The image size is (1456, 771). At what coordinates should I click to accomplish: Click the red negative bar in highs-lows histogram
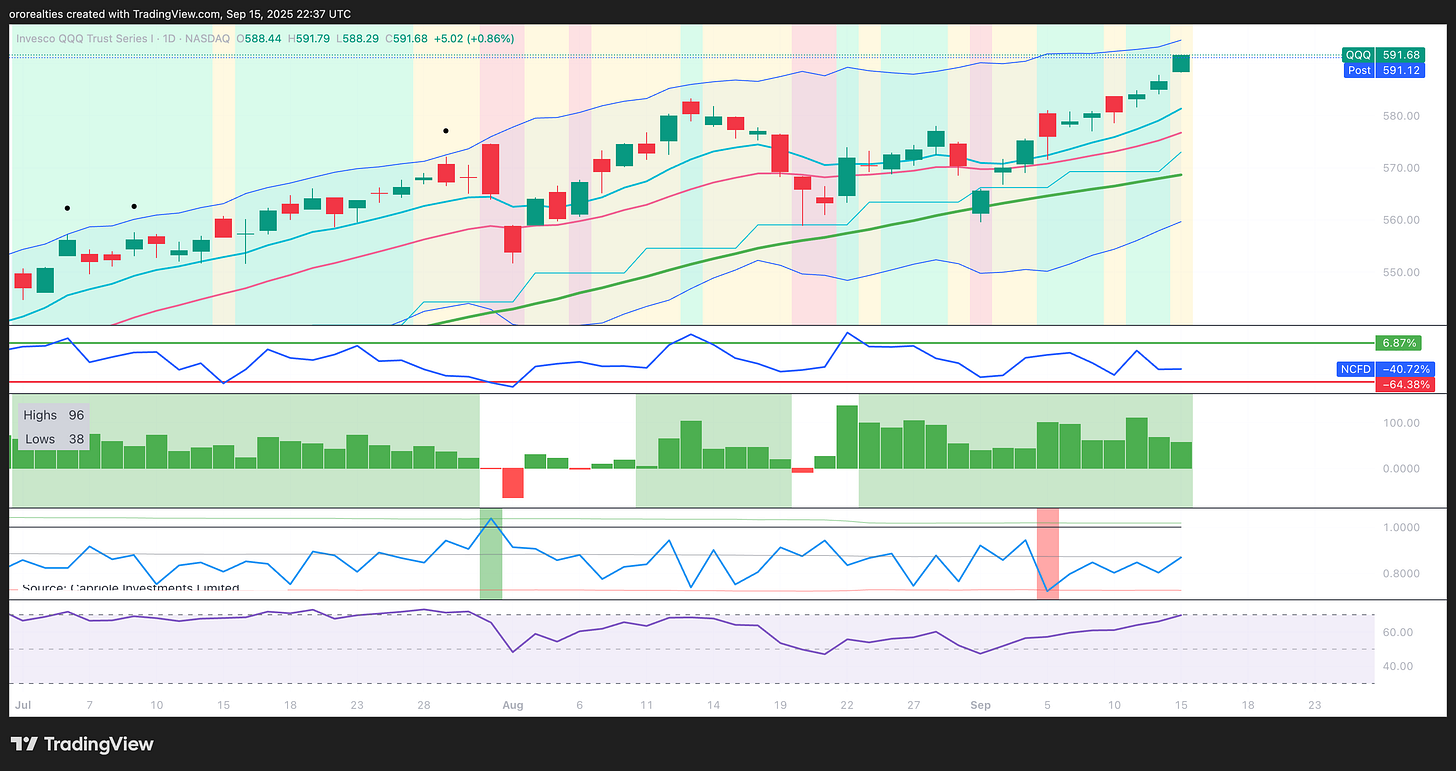point(513,483)
